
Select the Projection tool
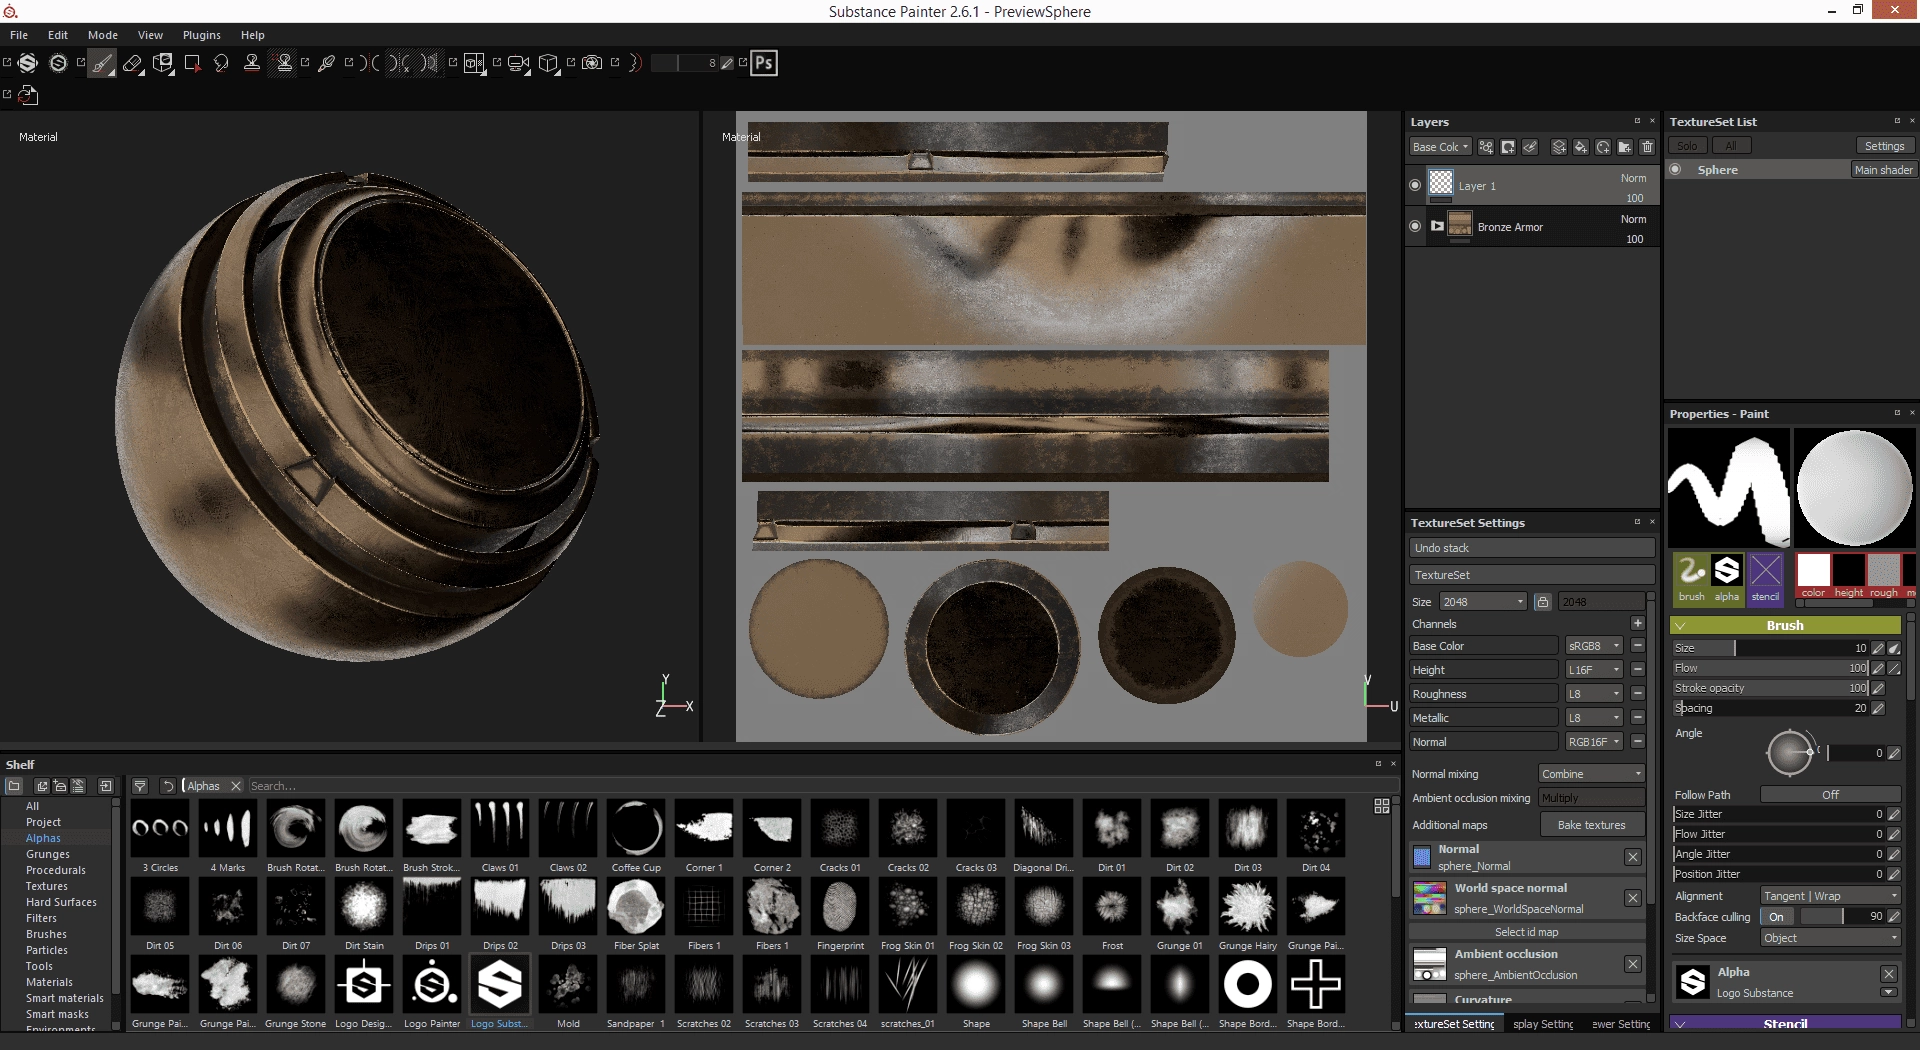(163, 63)
